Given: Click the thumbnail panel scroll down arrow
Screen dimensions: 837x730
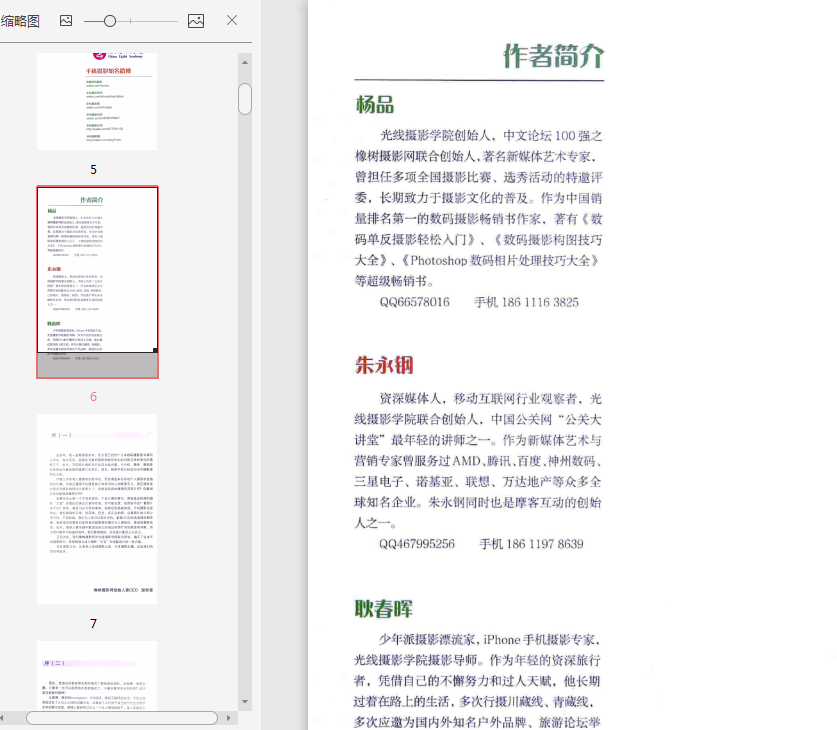Looking at the screenshot, I should click(245, 702).
